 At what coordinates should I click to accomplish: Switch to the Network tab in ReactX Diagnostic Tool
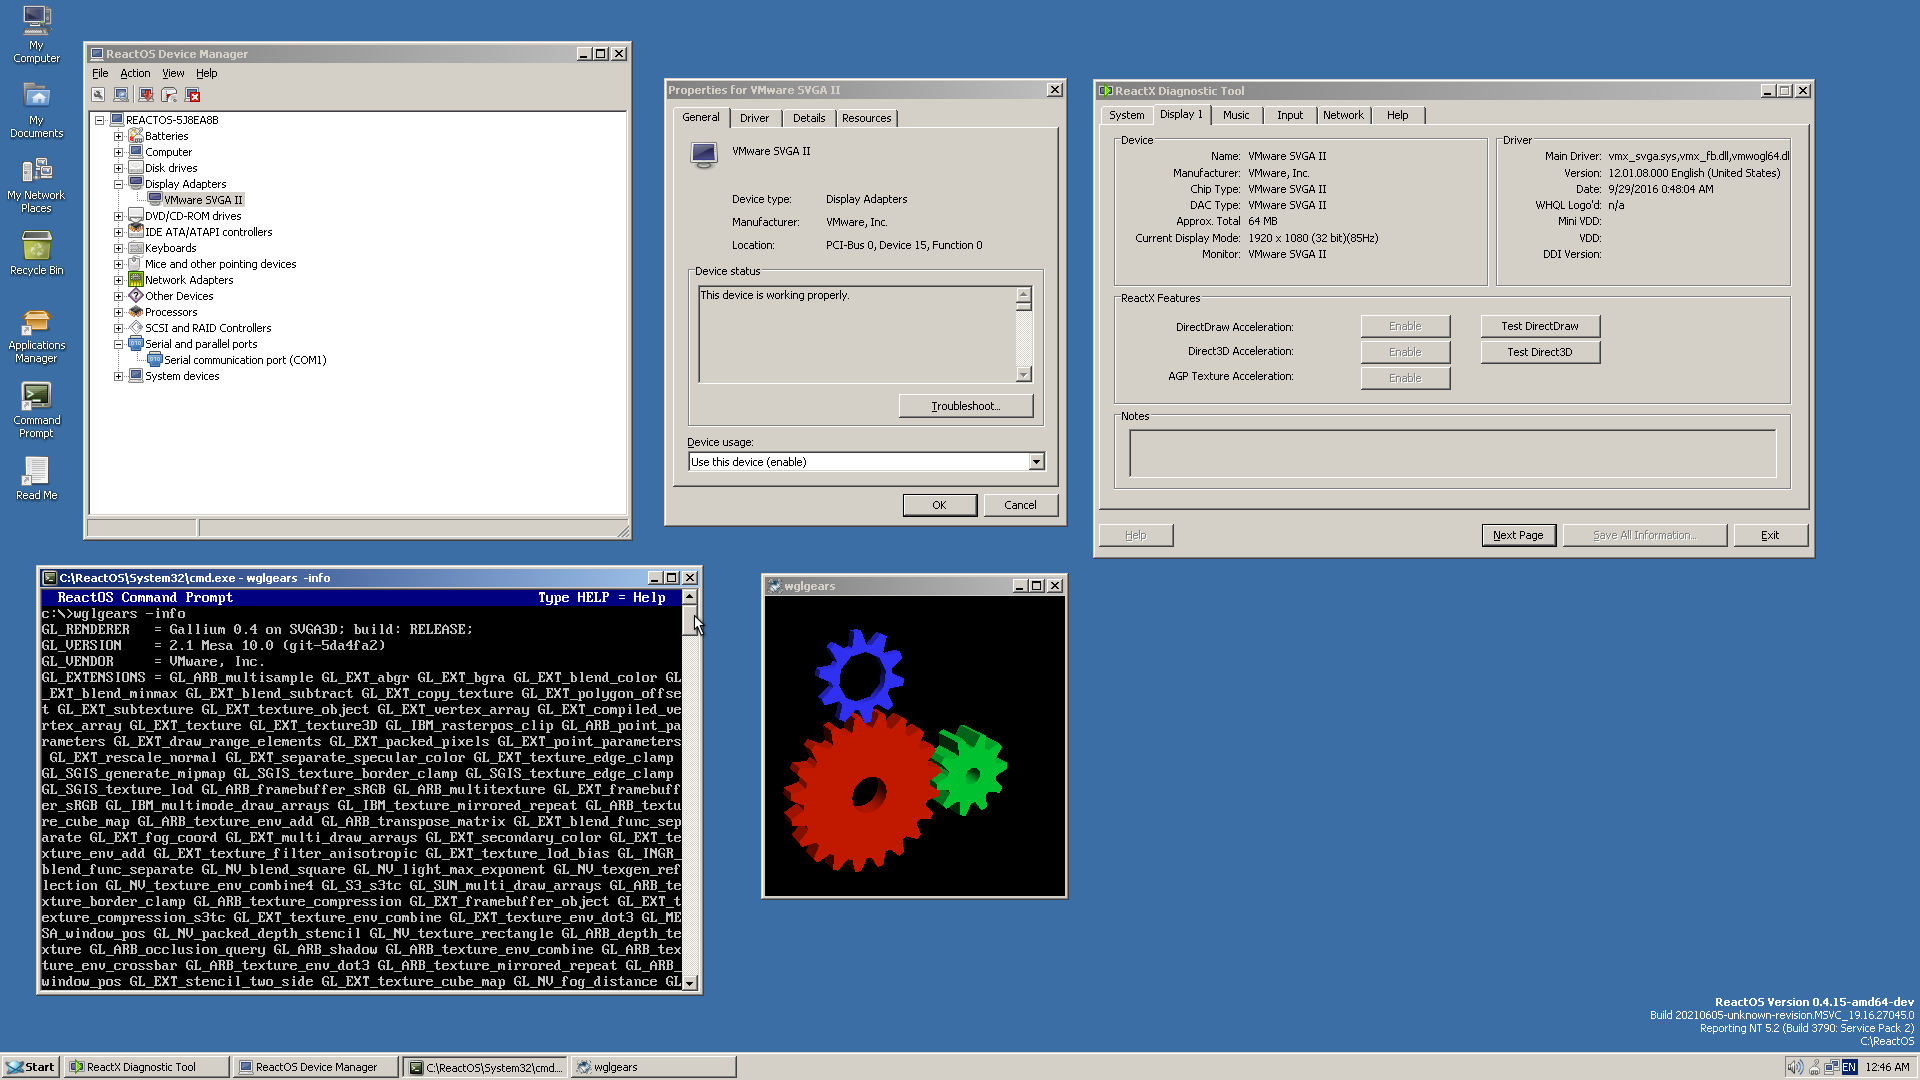(1343, 115)
